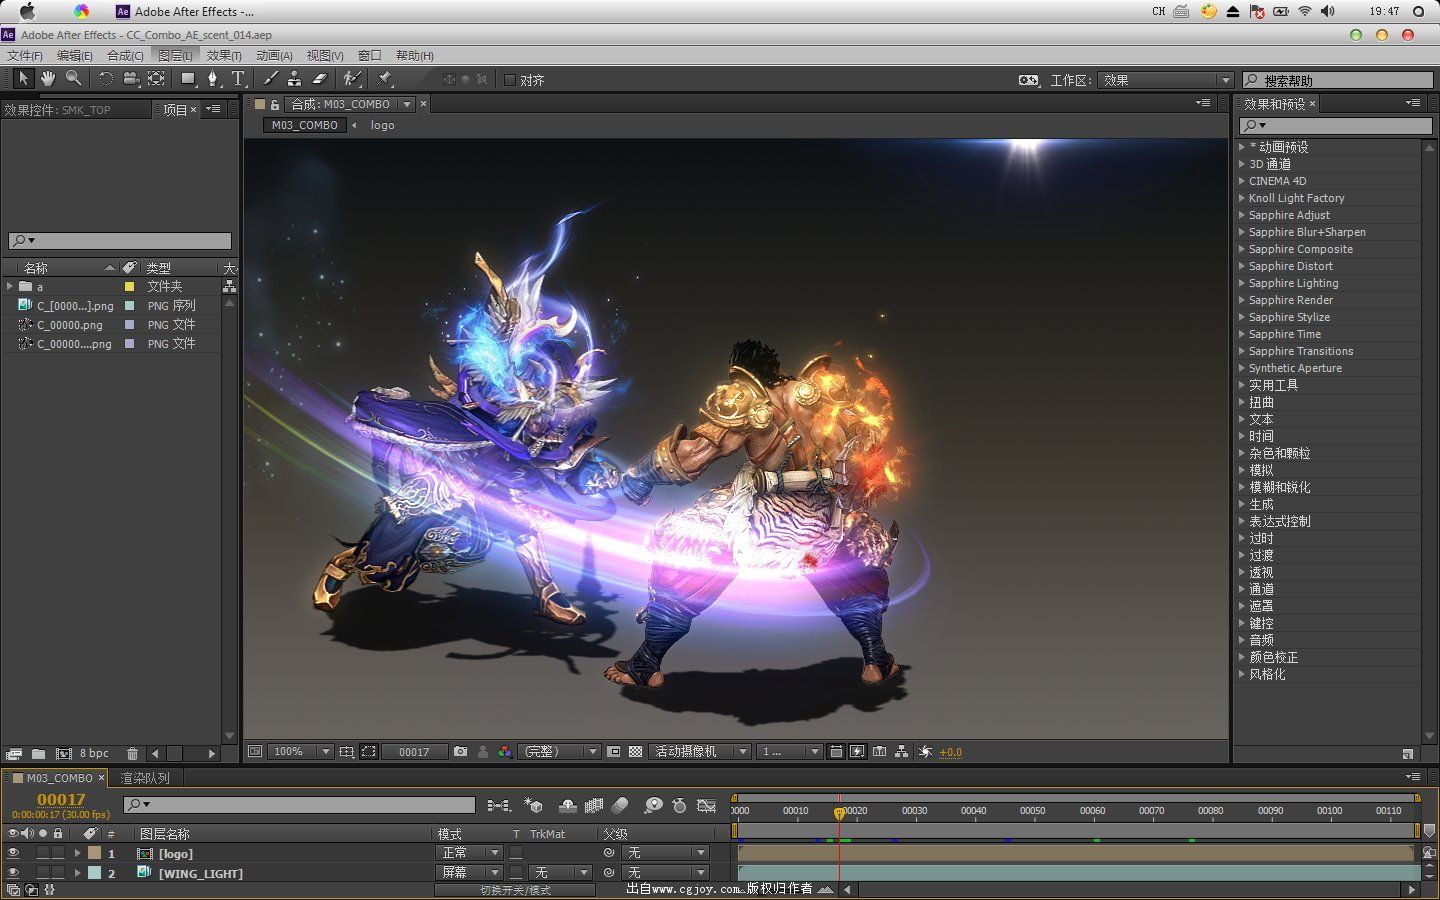Open the comp flowchart icon in viewer
Screen dimensions: 1440x900
pyautogui.click(x=902, y=752)
